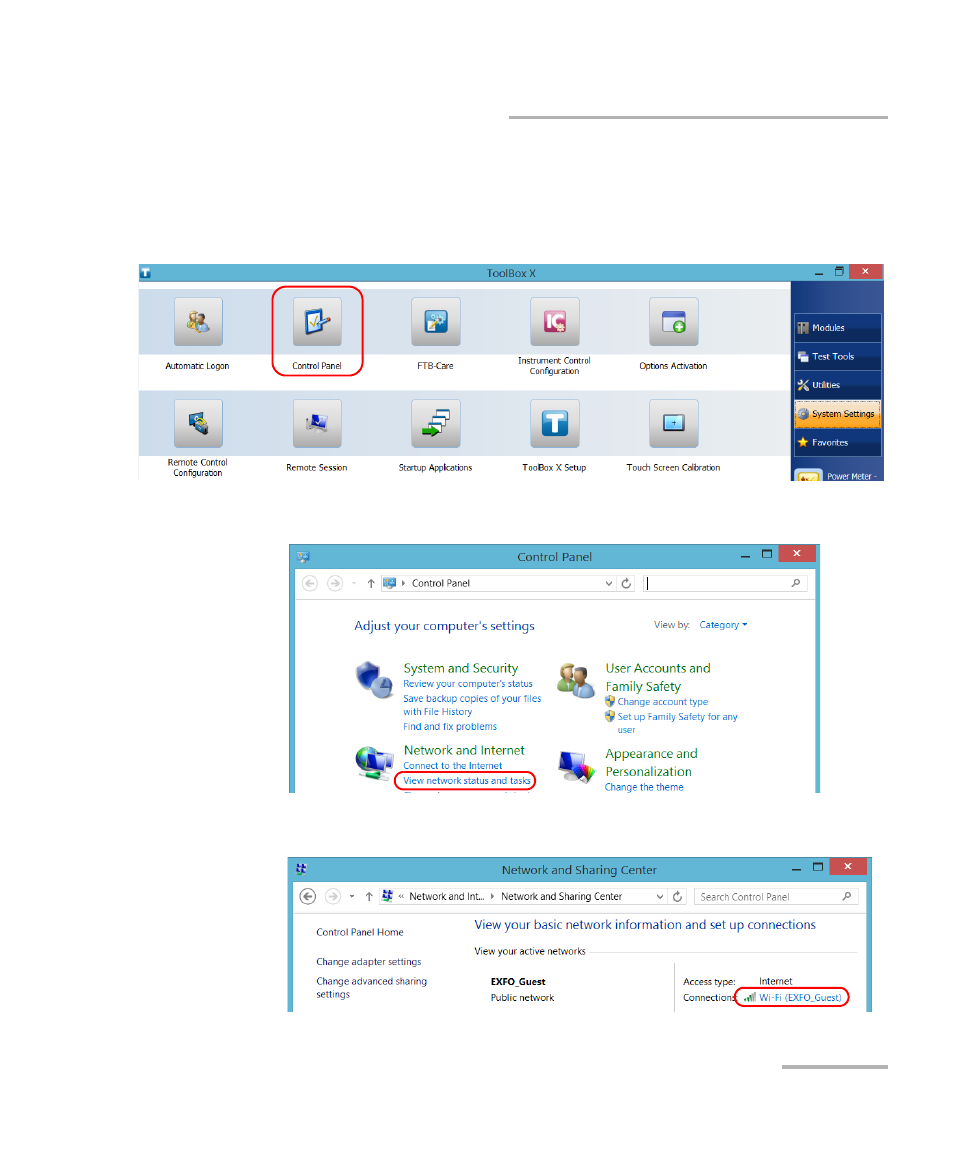This screenshot has height=1158, width=954.
Task: Click Network and Sharing Center breadcrumb
Action: pyautogui.click(x=561, y=897)
